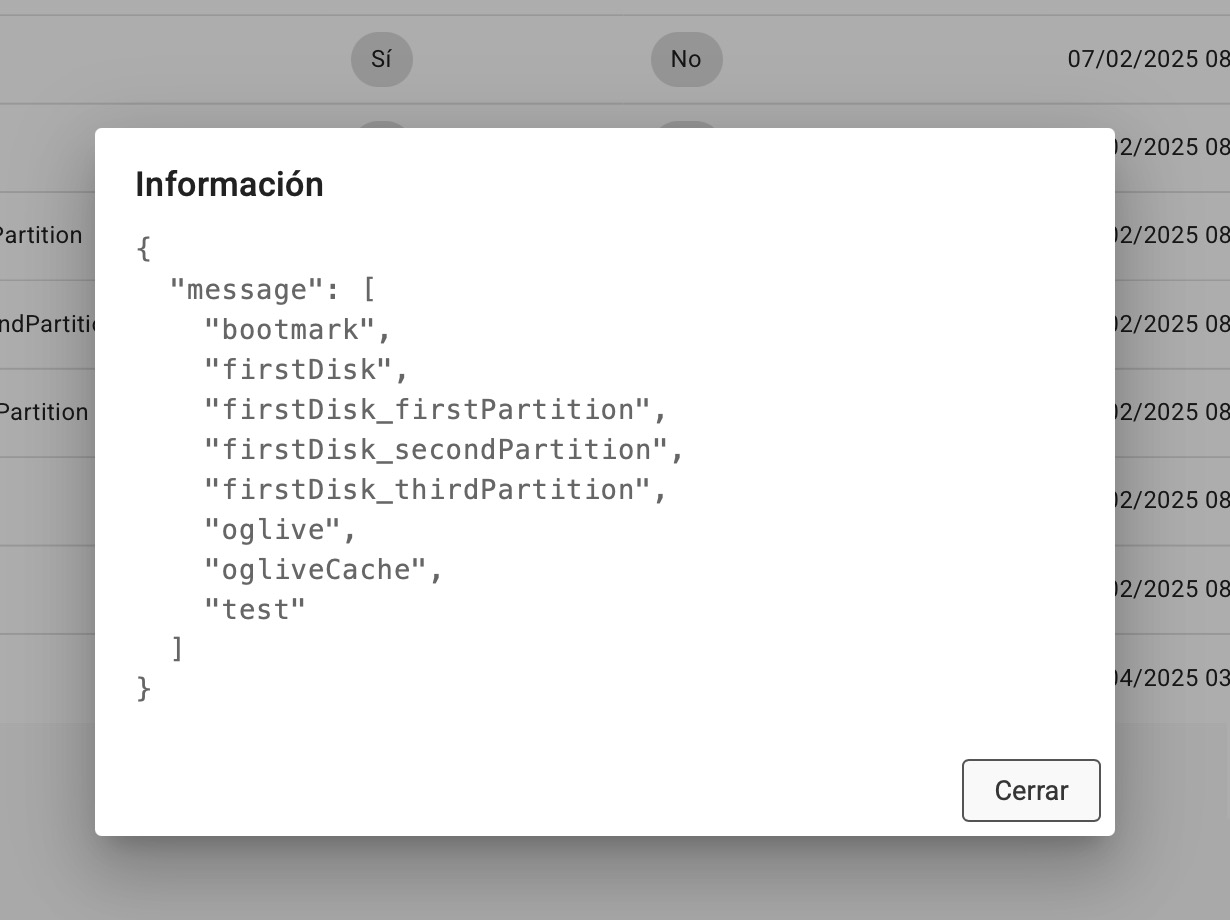
Task: Select the "firstDisk_firstPartition" entry
Action: click(x=427, y=410)
